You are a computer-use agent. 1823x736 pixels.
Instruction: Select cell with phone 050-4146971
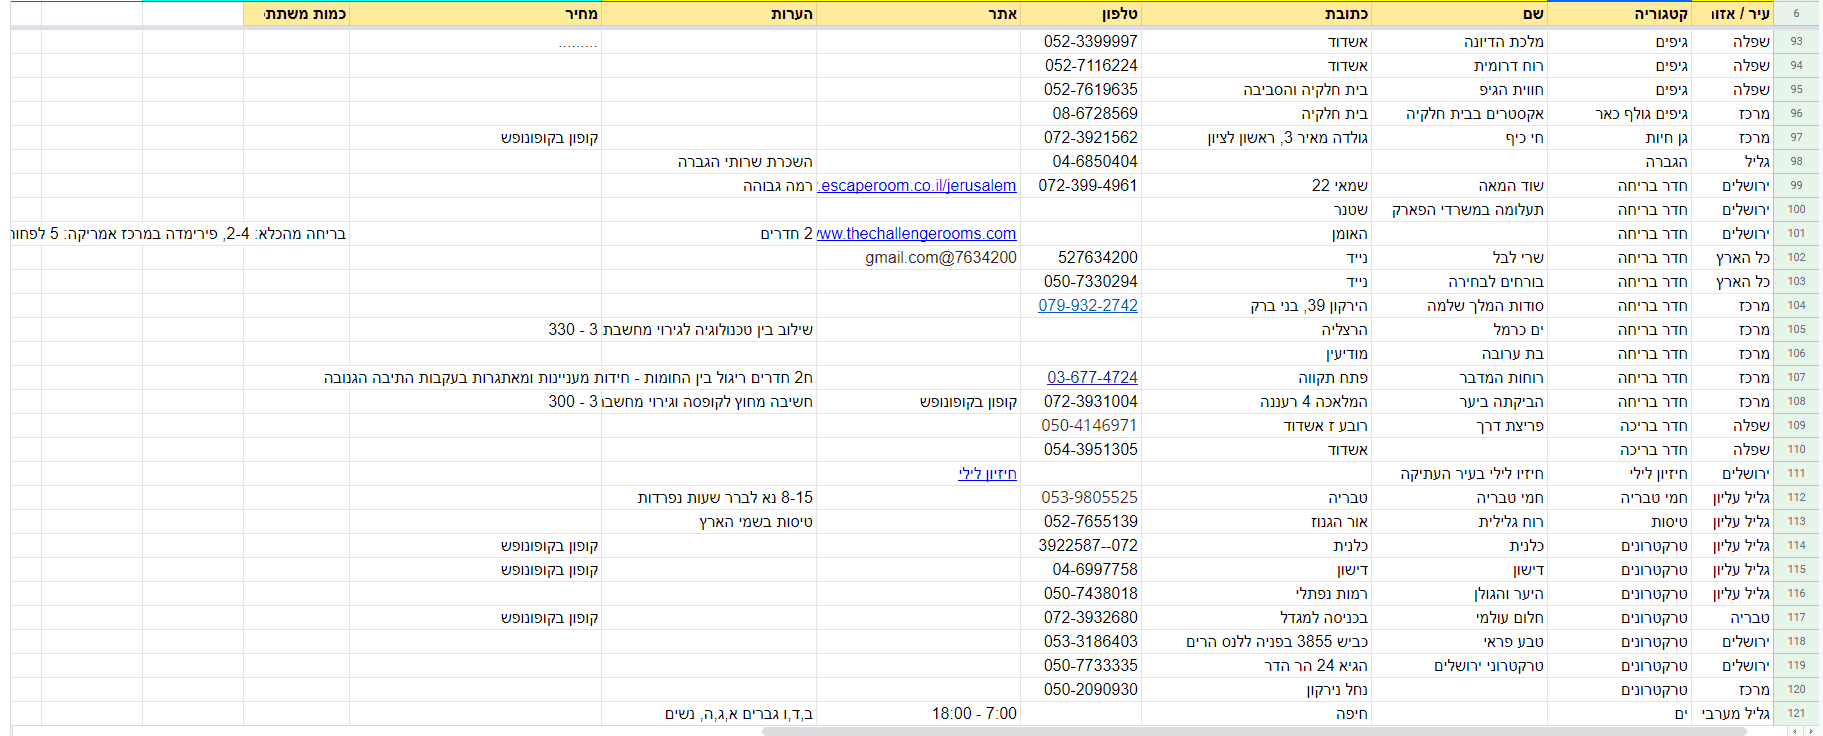(x=1081, y=426)
